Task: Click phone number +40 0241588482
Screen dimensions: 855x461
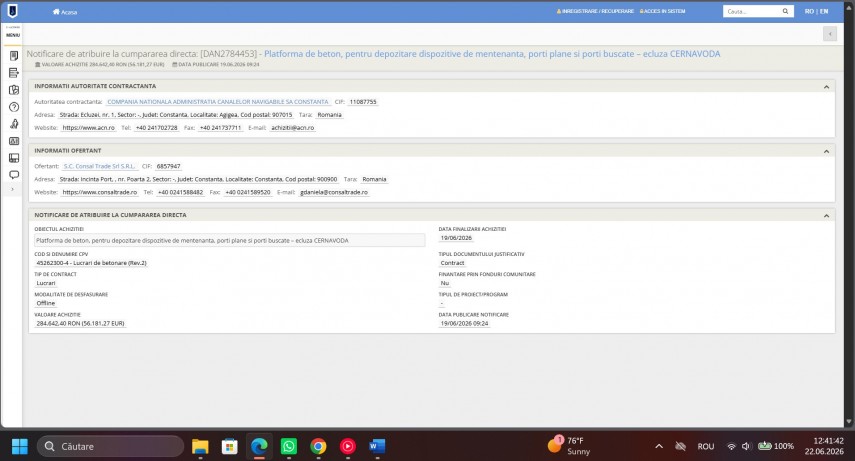Action: coord(180,192)
